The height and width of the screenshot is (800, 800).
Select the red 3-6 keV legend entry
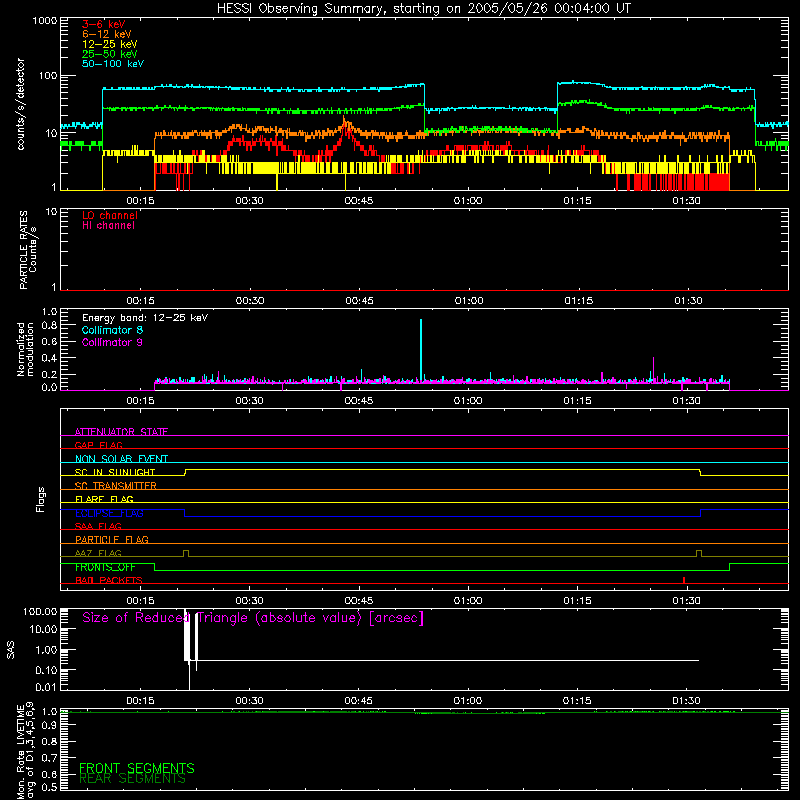pyautogui.click(x=104, y=24)
